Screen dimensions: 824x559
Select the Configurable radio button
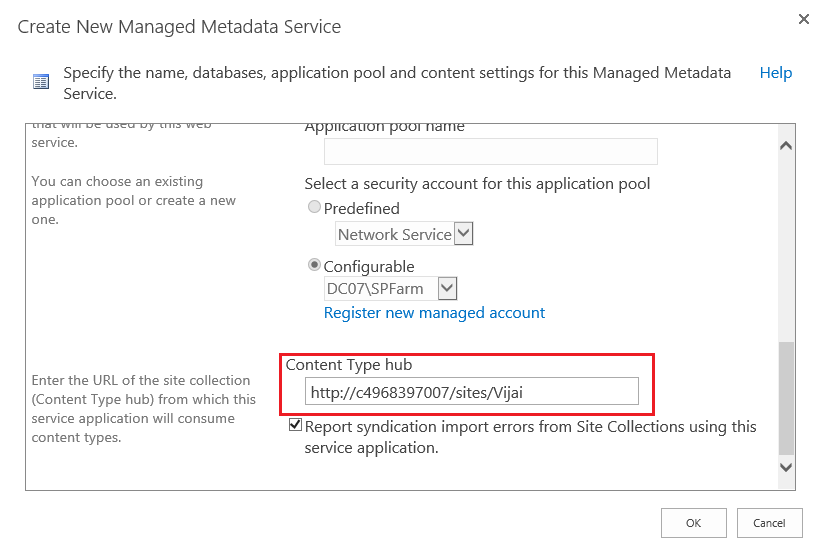pyautogui.click(x=315, y=266)
